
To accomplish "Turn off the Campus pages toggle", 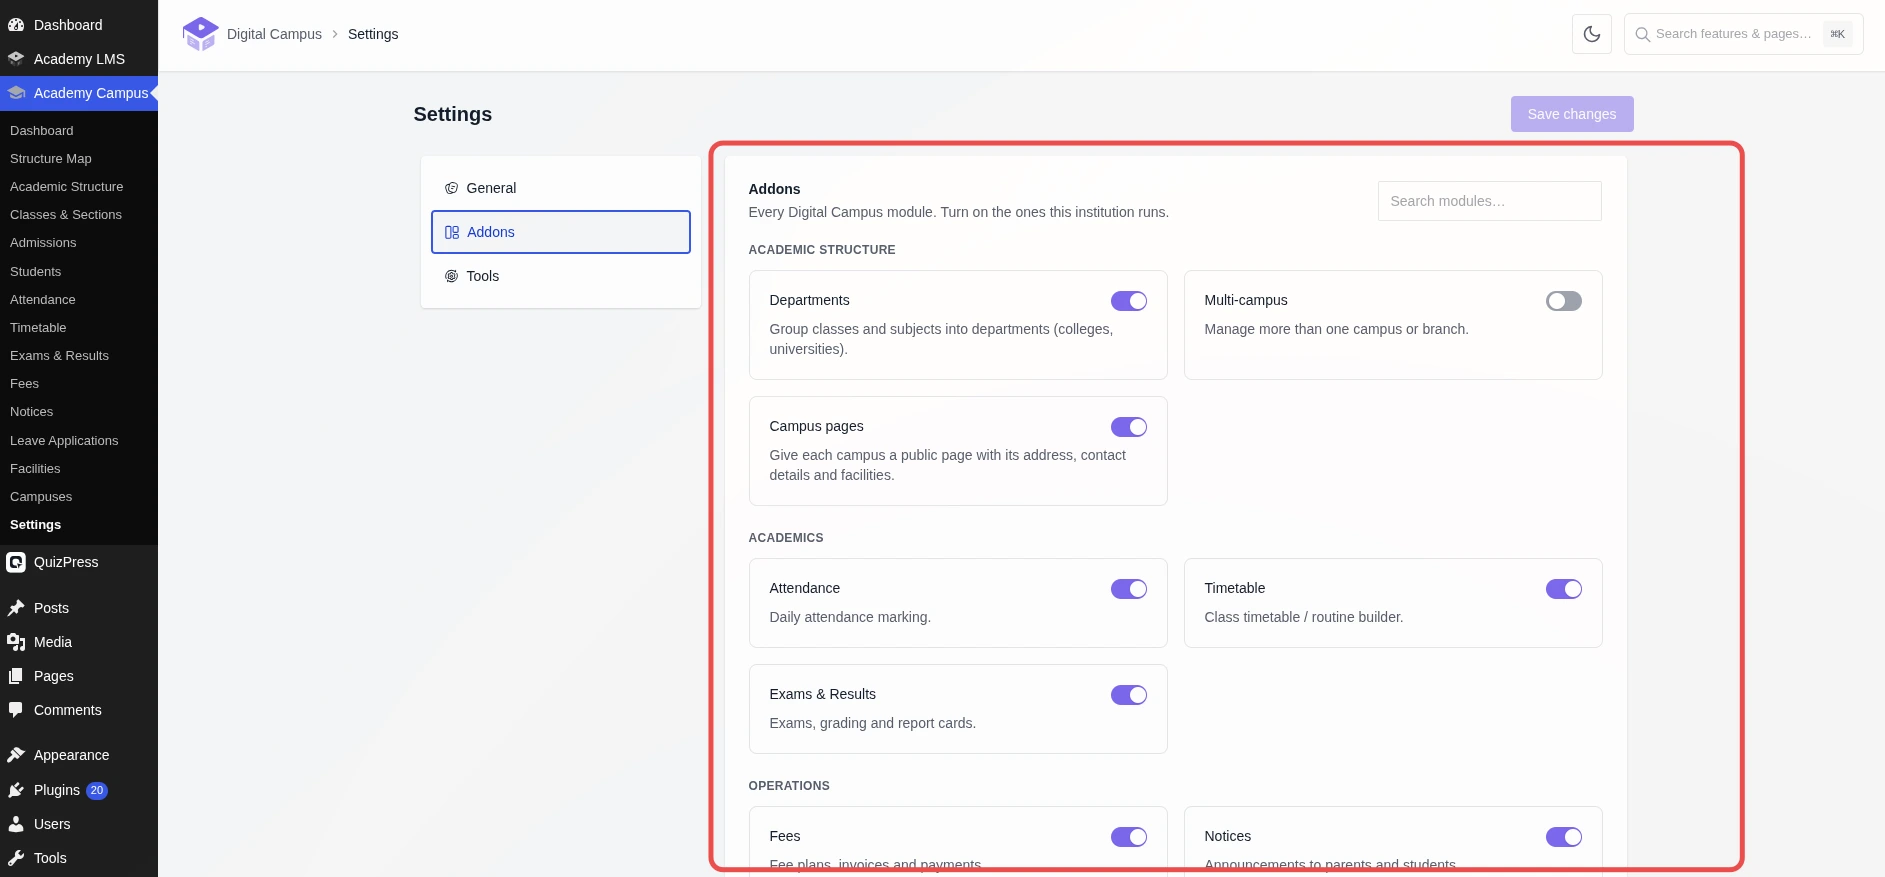I will tap(1129, 427).
